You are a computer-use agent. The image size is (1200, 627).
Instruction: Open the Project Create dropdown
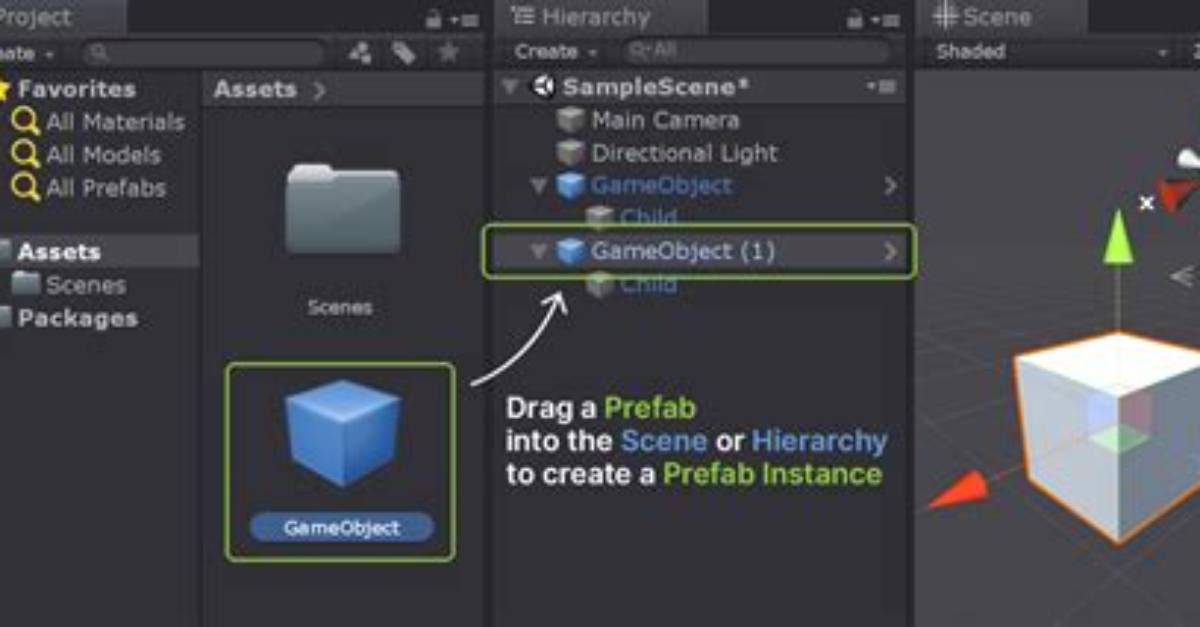tap(27, 52)
